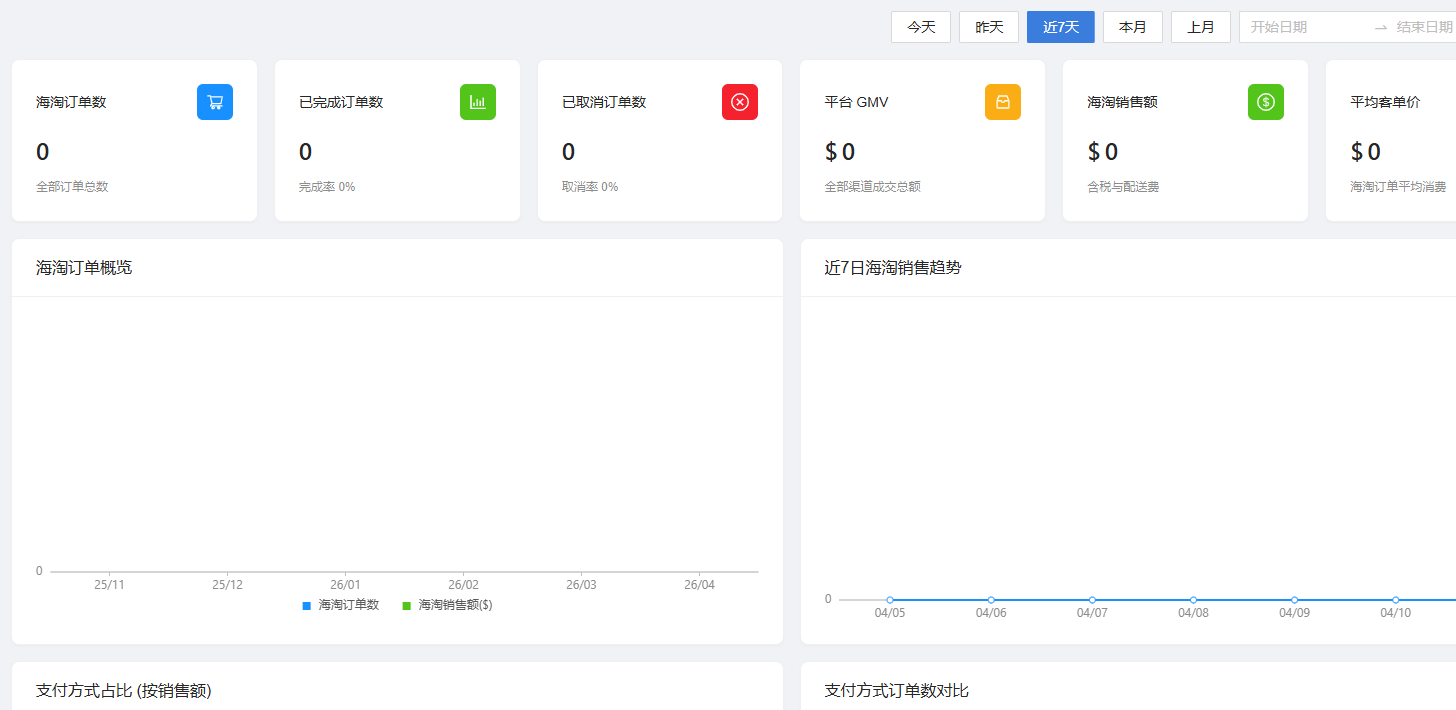Click the green dollar sign icon

1266,102
